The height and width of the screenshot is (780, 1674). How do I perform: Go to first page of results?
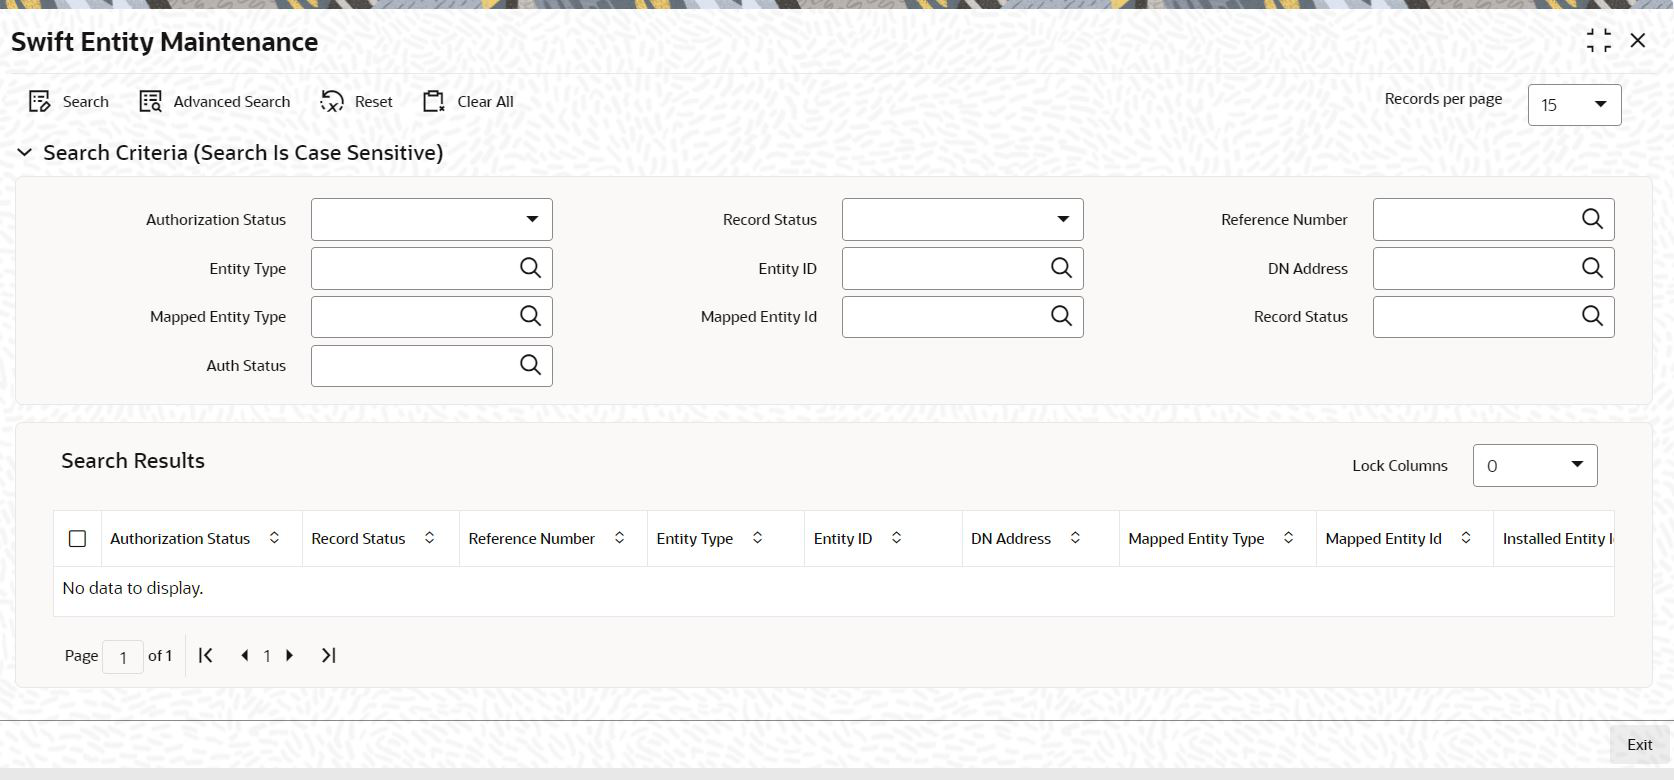[206, 655]
